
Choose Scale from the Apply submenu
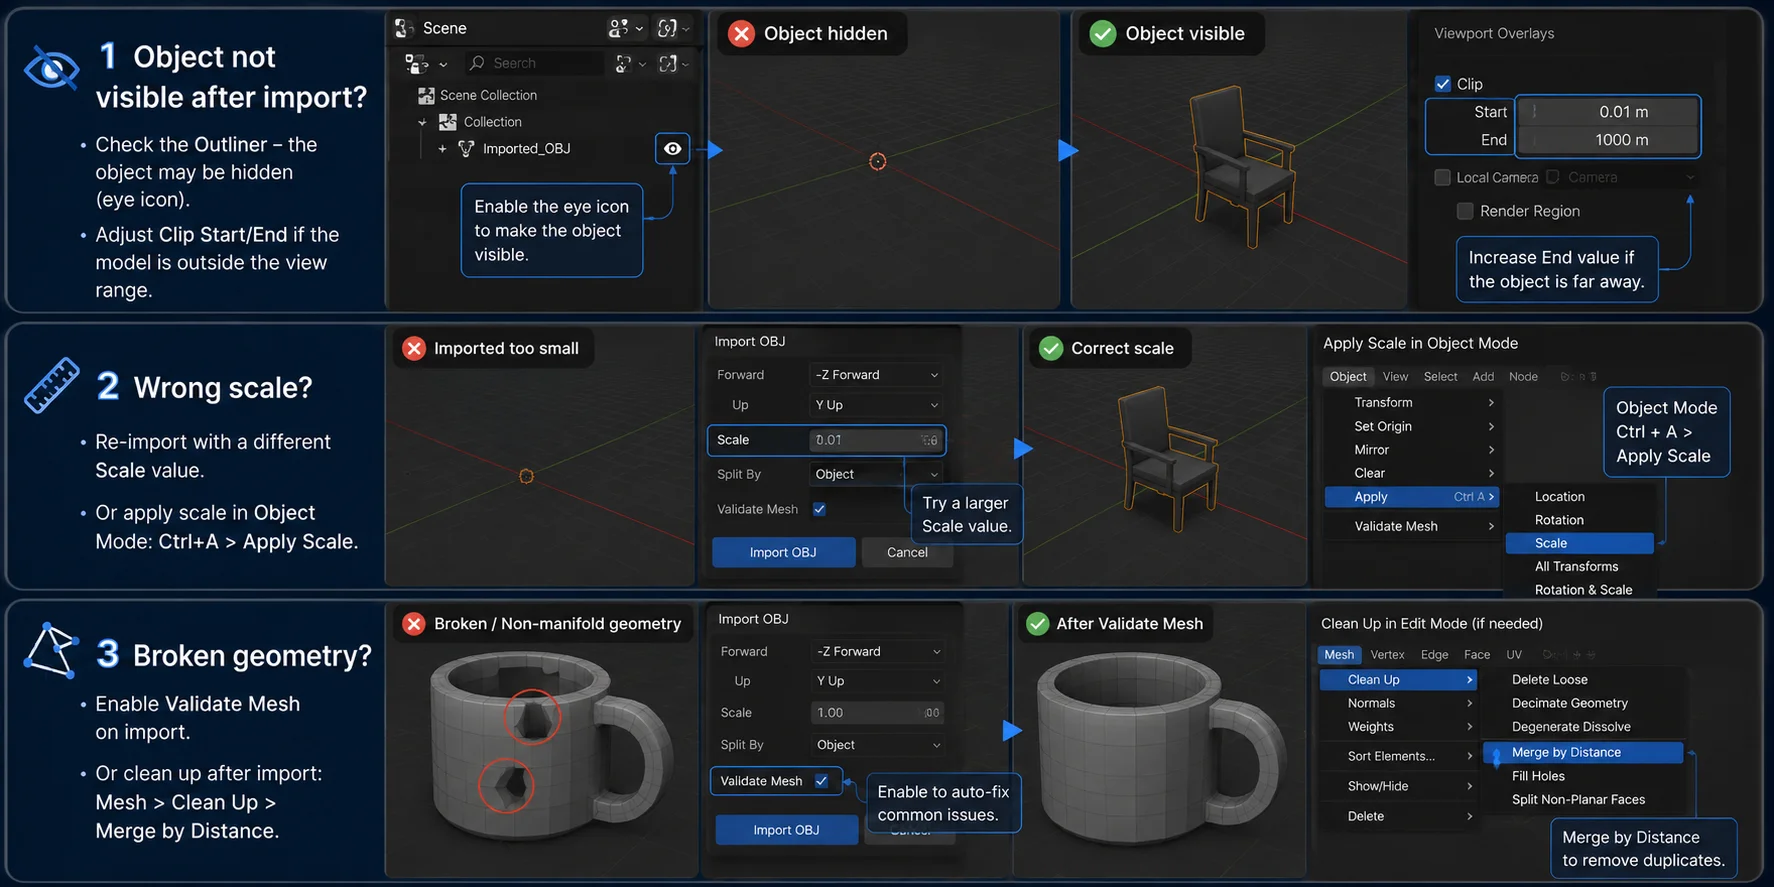(1580, 543)
